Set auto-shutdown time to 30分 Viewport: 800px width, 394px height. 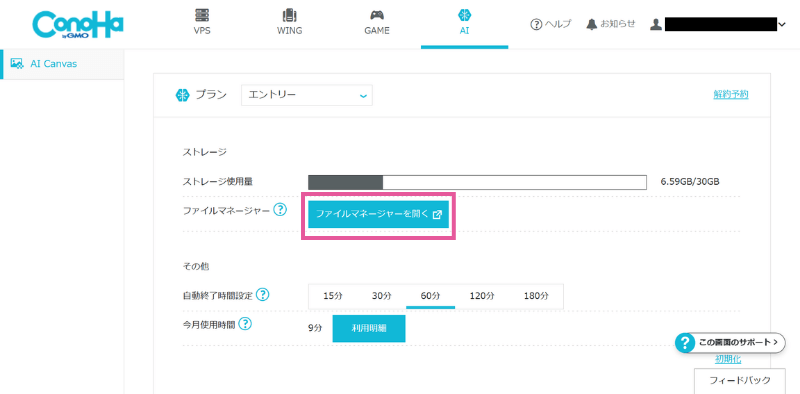point(381,296)
